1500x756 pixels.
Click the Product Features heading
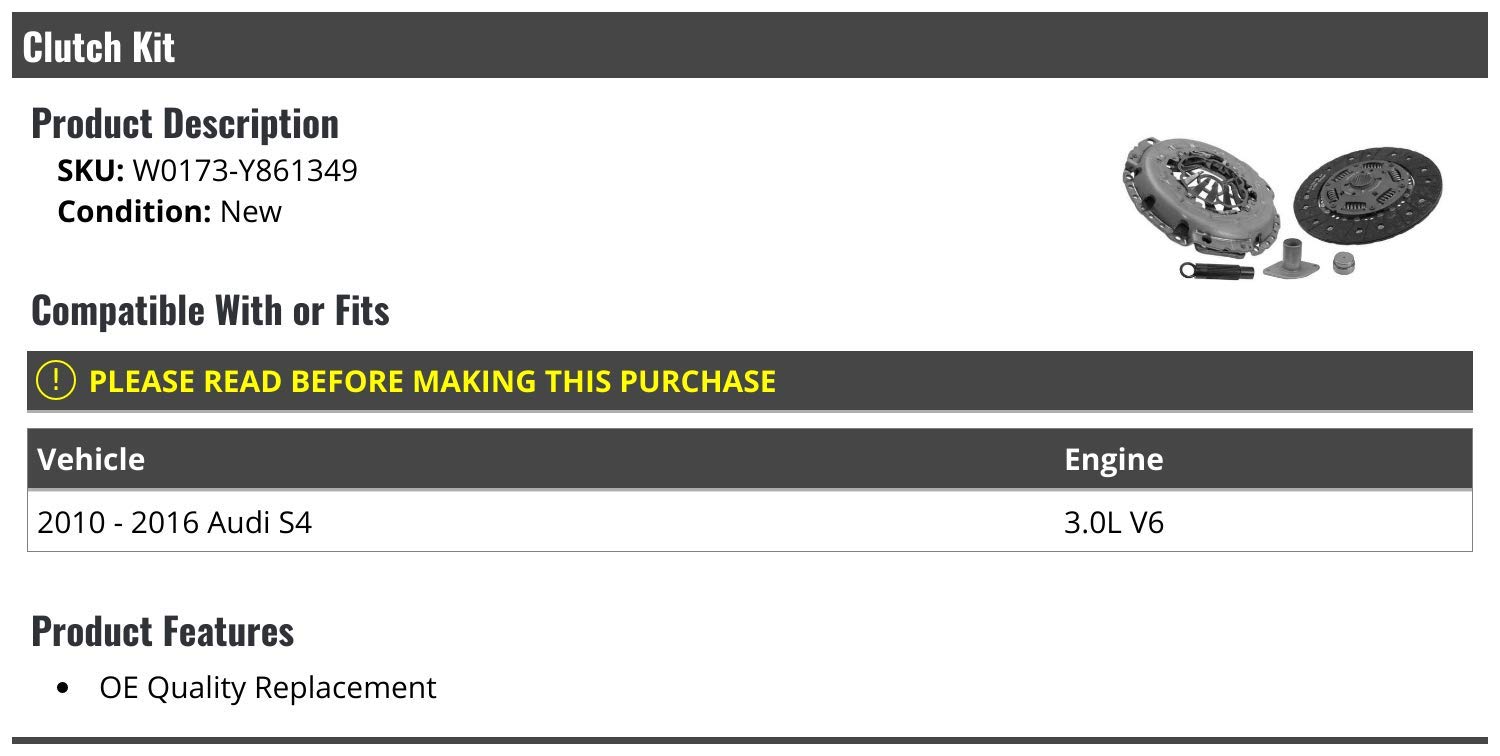(x=163, y=631)
